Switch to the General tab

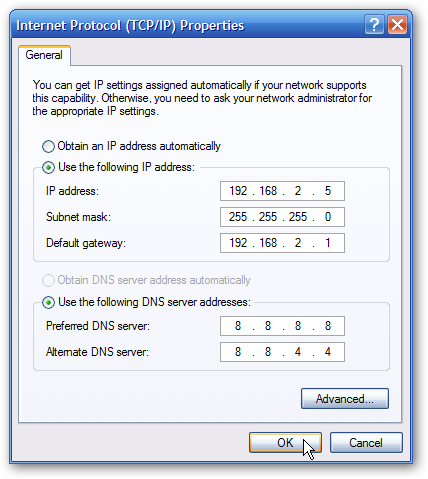point(44,55)
